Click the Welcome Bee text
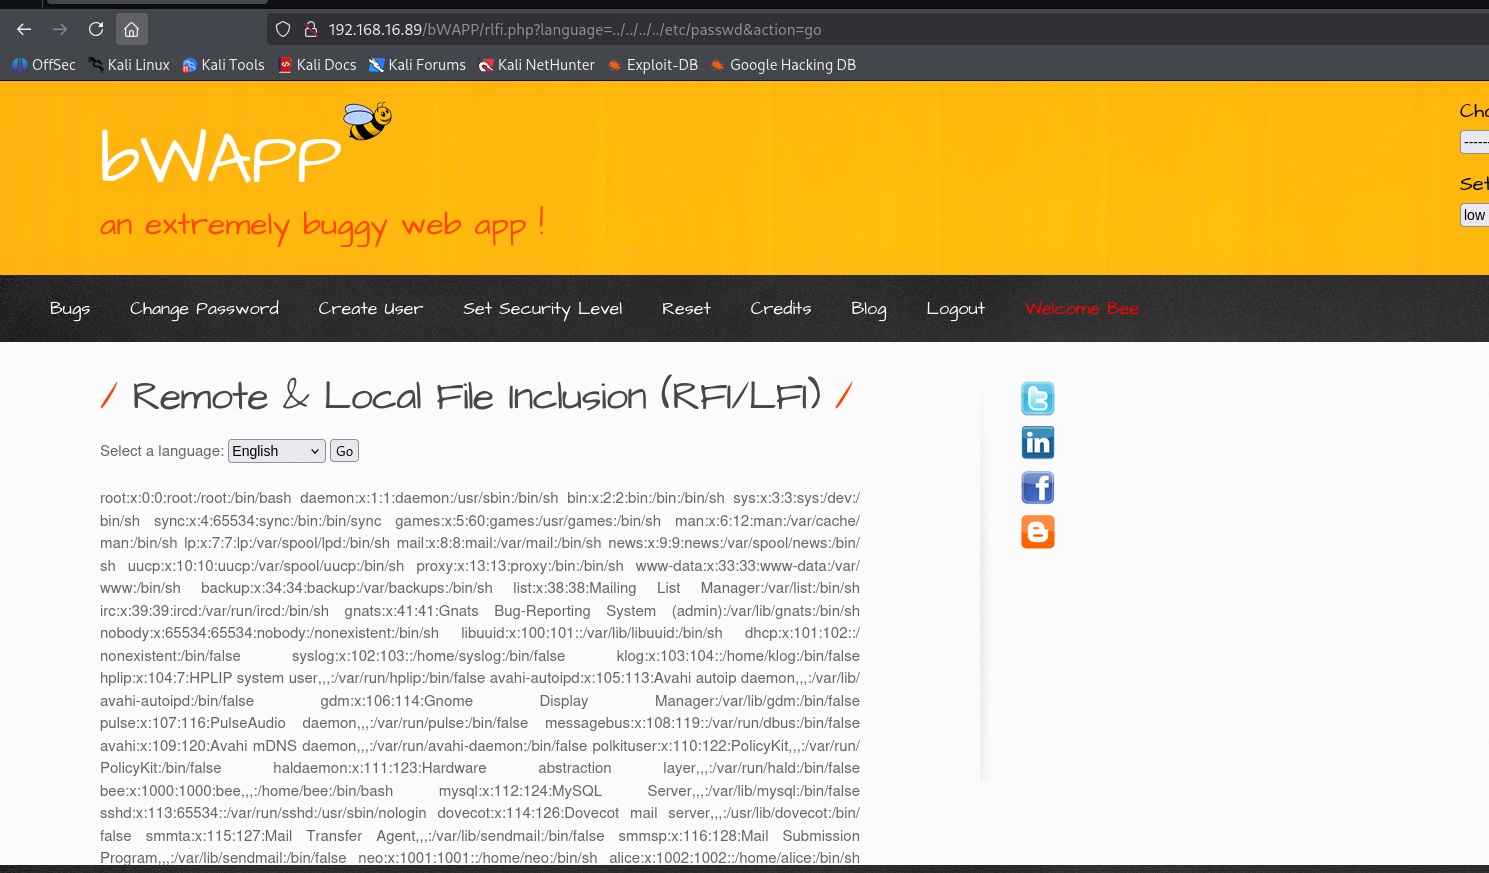 1081,308
